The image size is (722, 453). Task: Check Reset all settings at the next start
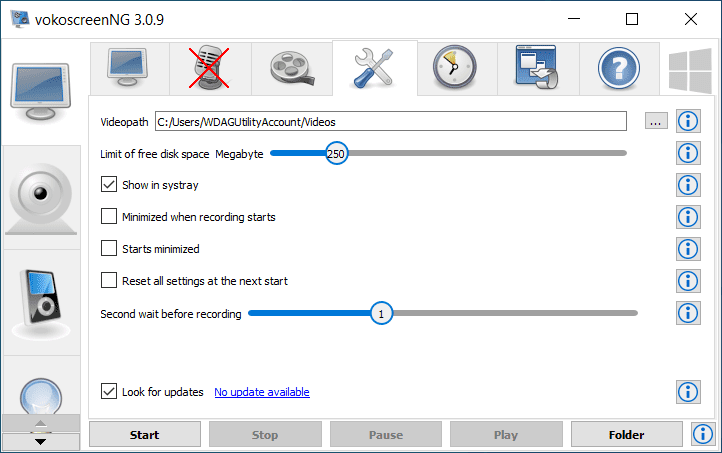[109, 280]
